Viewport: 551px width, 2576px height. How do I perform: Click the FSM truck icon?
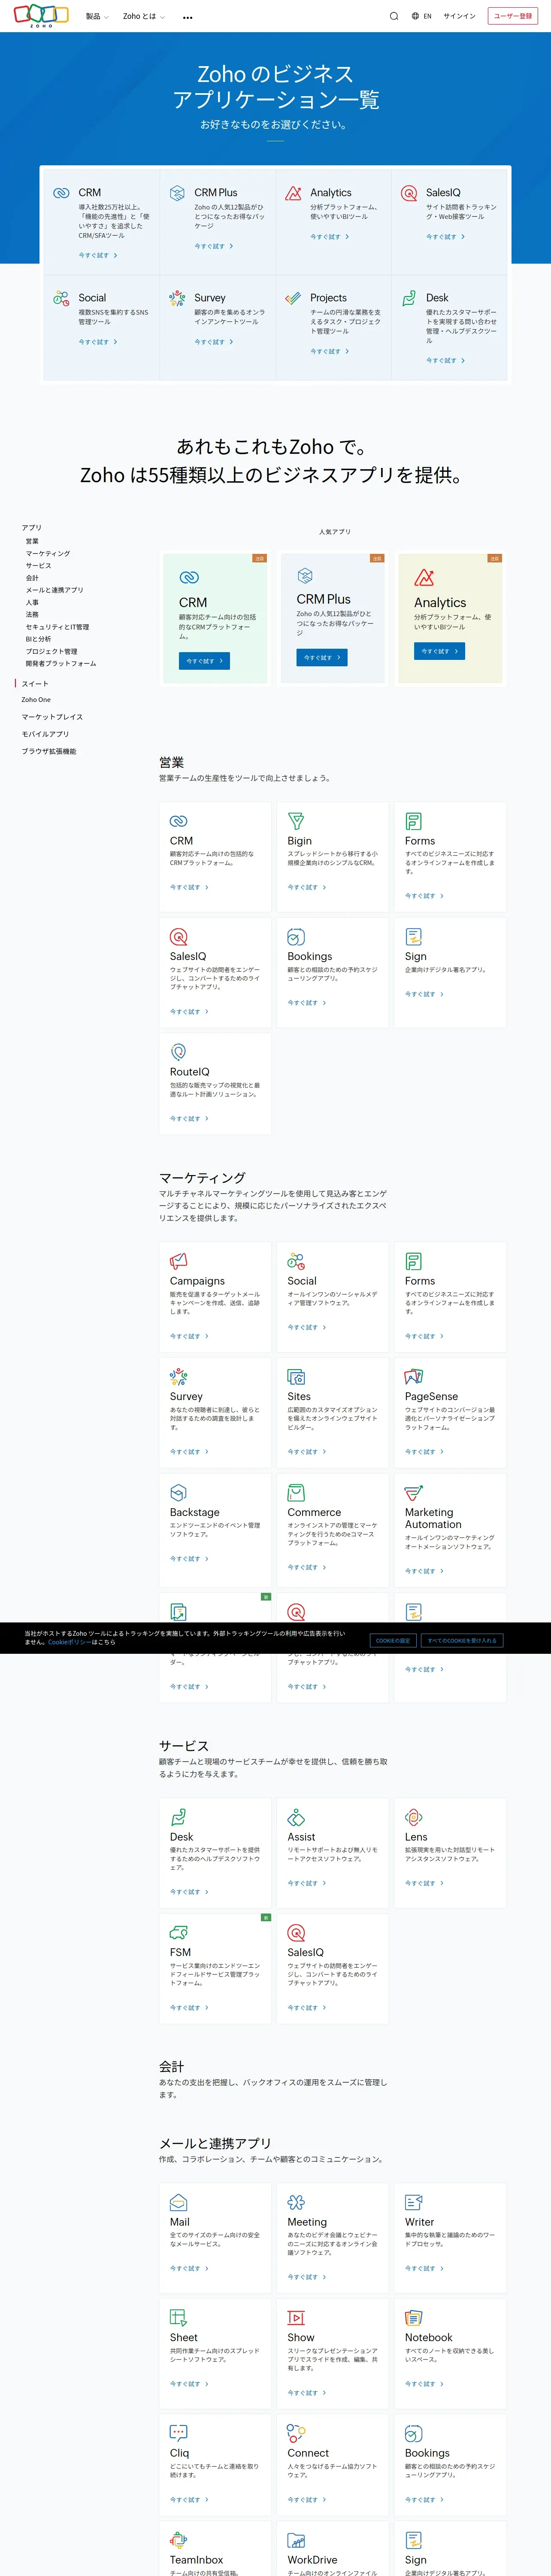[179, 1933]
